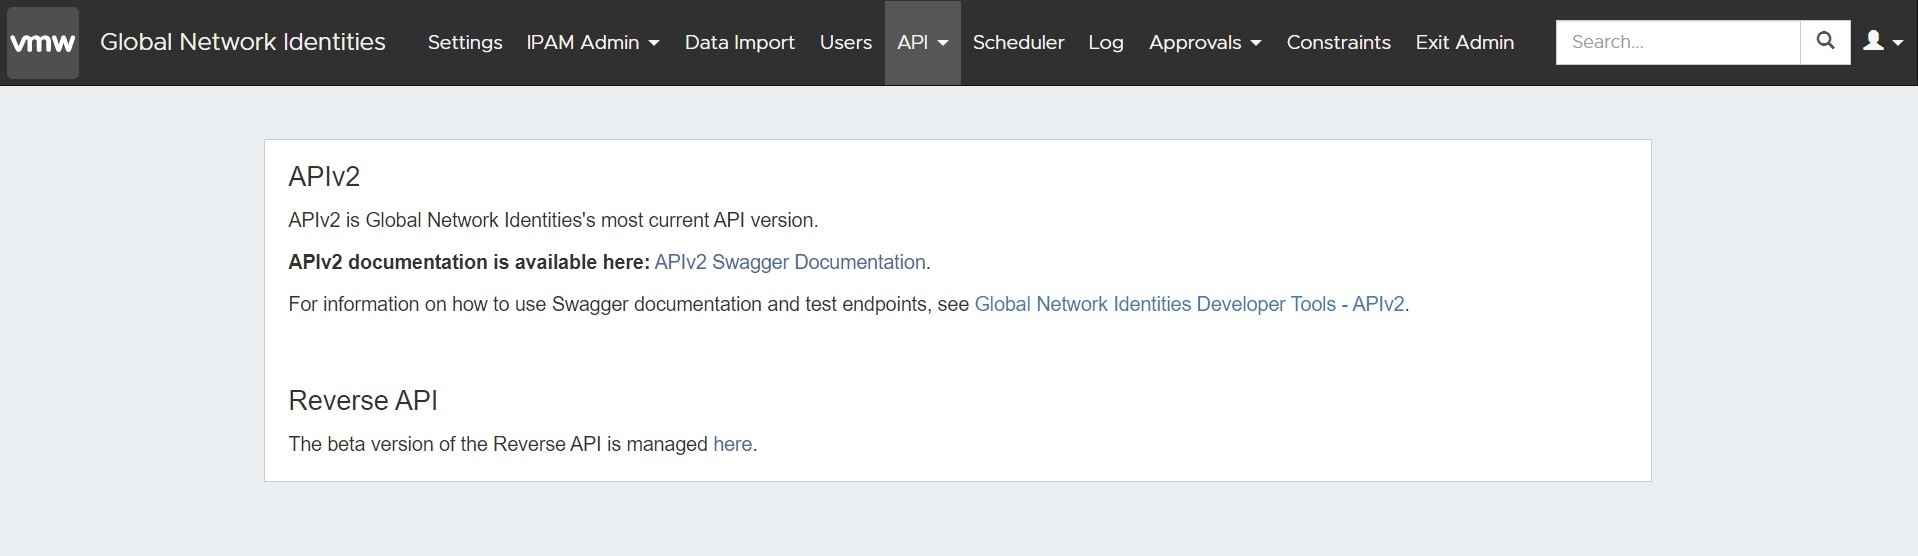Expand the API dropdown menu
This screenshot has height=556, width=1918.
923,42
